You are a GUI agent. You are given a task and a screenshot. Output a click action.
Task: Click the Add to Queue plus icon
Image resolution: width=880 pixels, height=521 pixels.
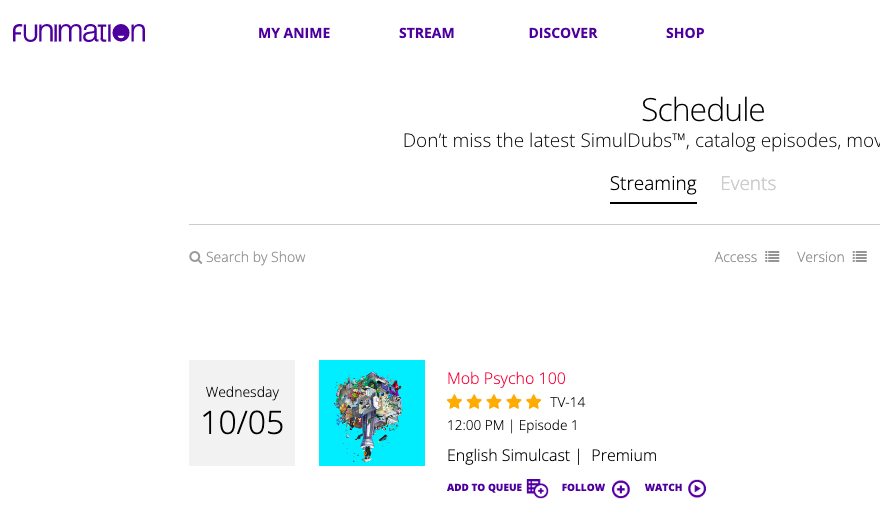click(x=537, y=488)
